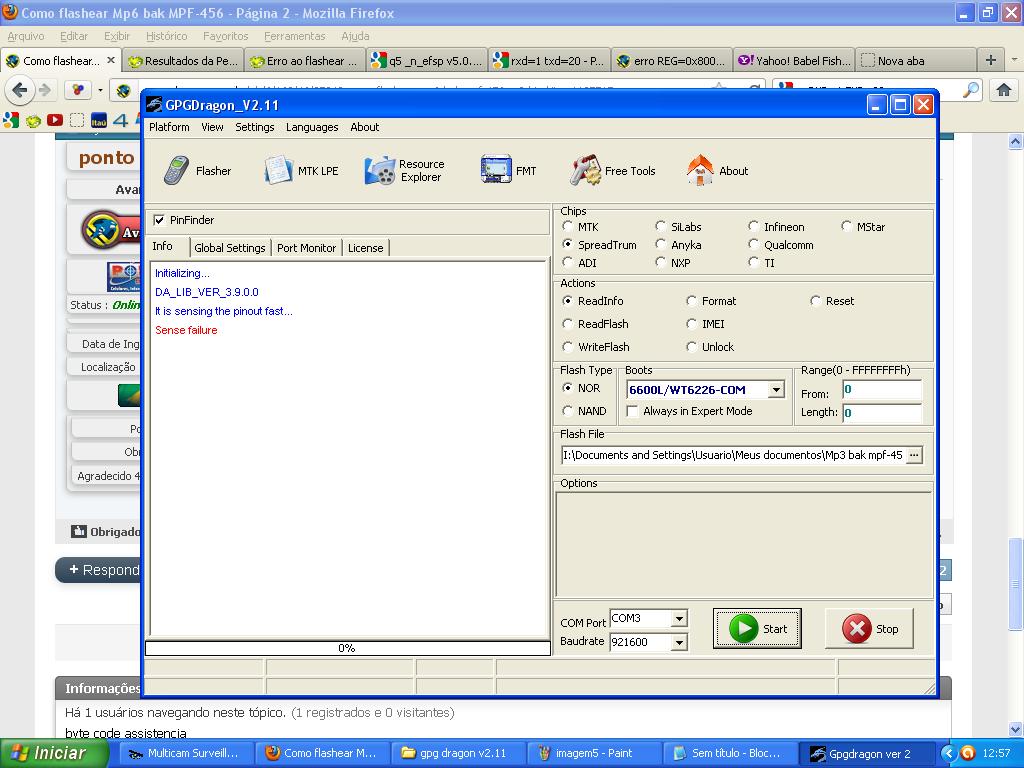Open the Flasher tool
This screenshot has width=1024, height=768.
coord(197,171)
